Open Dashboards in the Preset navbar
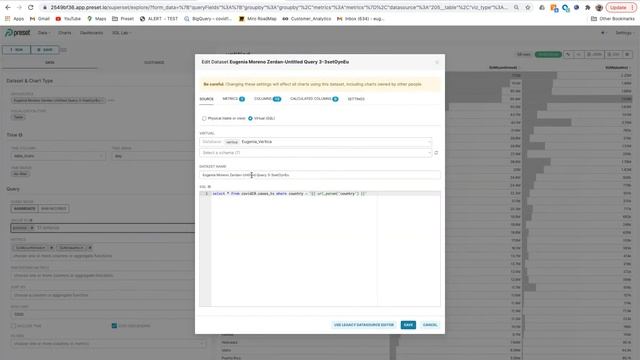This screenshot has width=640, height=360. pyautogui.click(x=91, y=33)
